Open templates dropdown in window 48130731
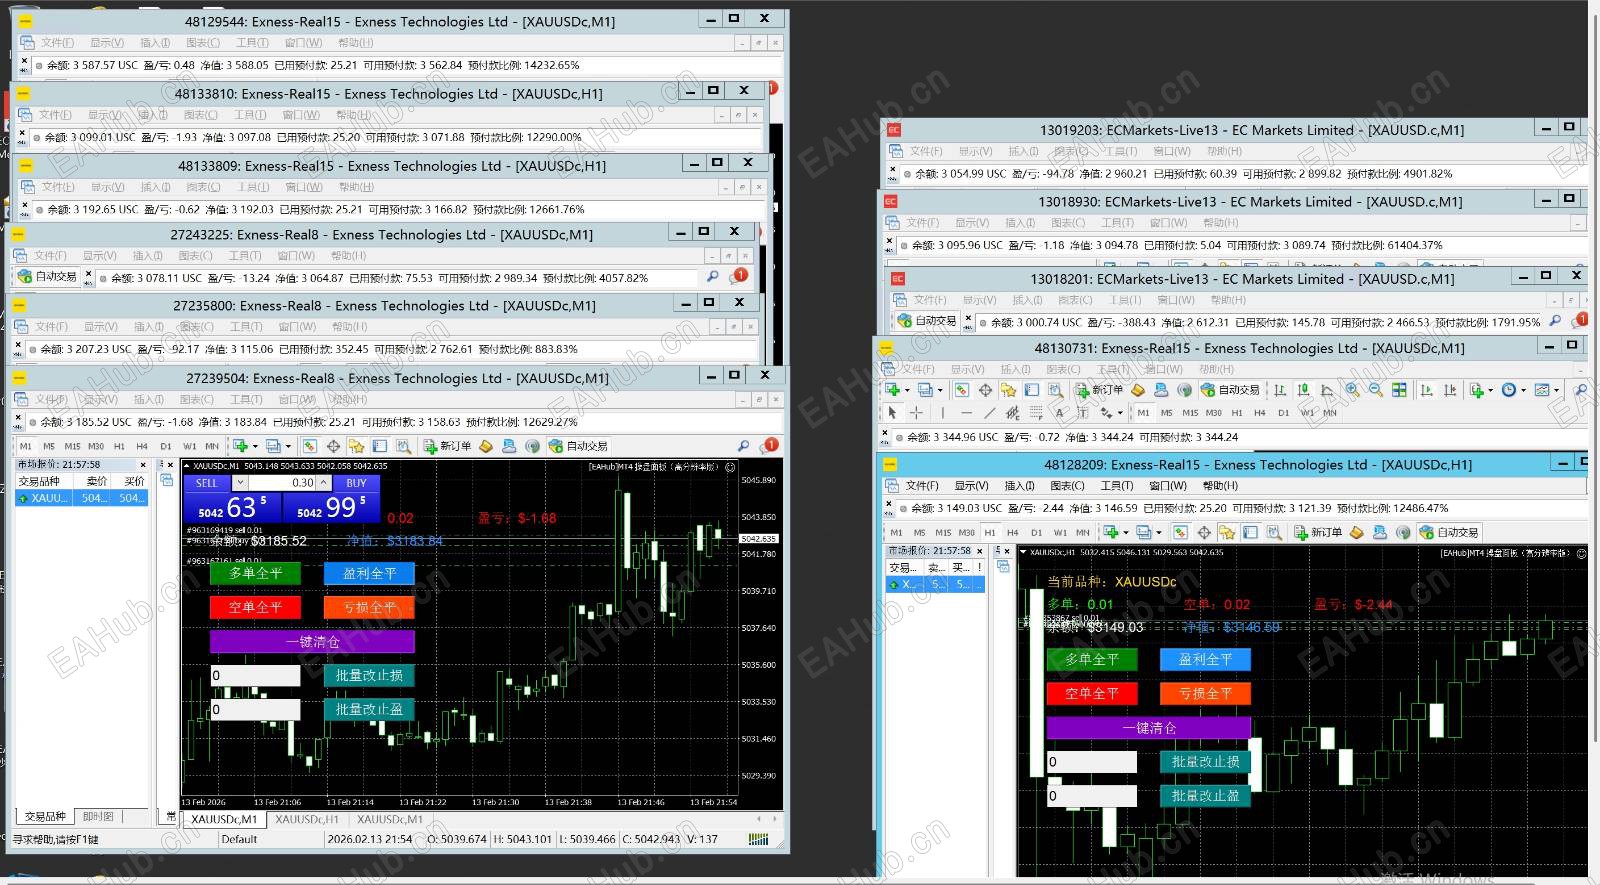1600x885 pixels. click(x=1556, y=390)
